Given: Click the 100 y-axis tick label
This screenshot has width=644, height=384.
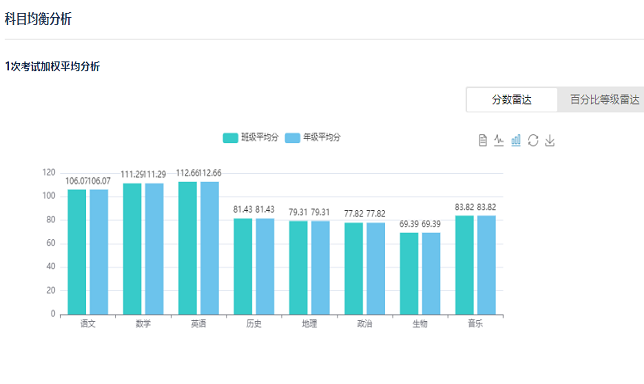Looking at the screenshot, I should tap(49, 196).
